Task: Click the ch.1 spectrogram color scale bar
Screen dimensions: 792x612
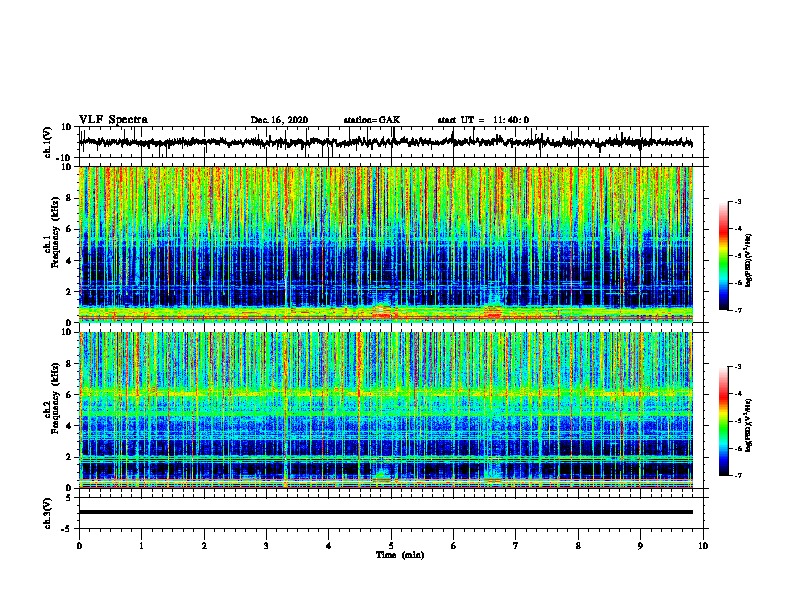Action: [723, 256]
